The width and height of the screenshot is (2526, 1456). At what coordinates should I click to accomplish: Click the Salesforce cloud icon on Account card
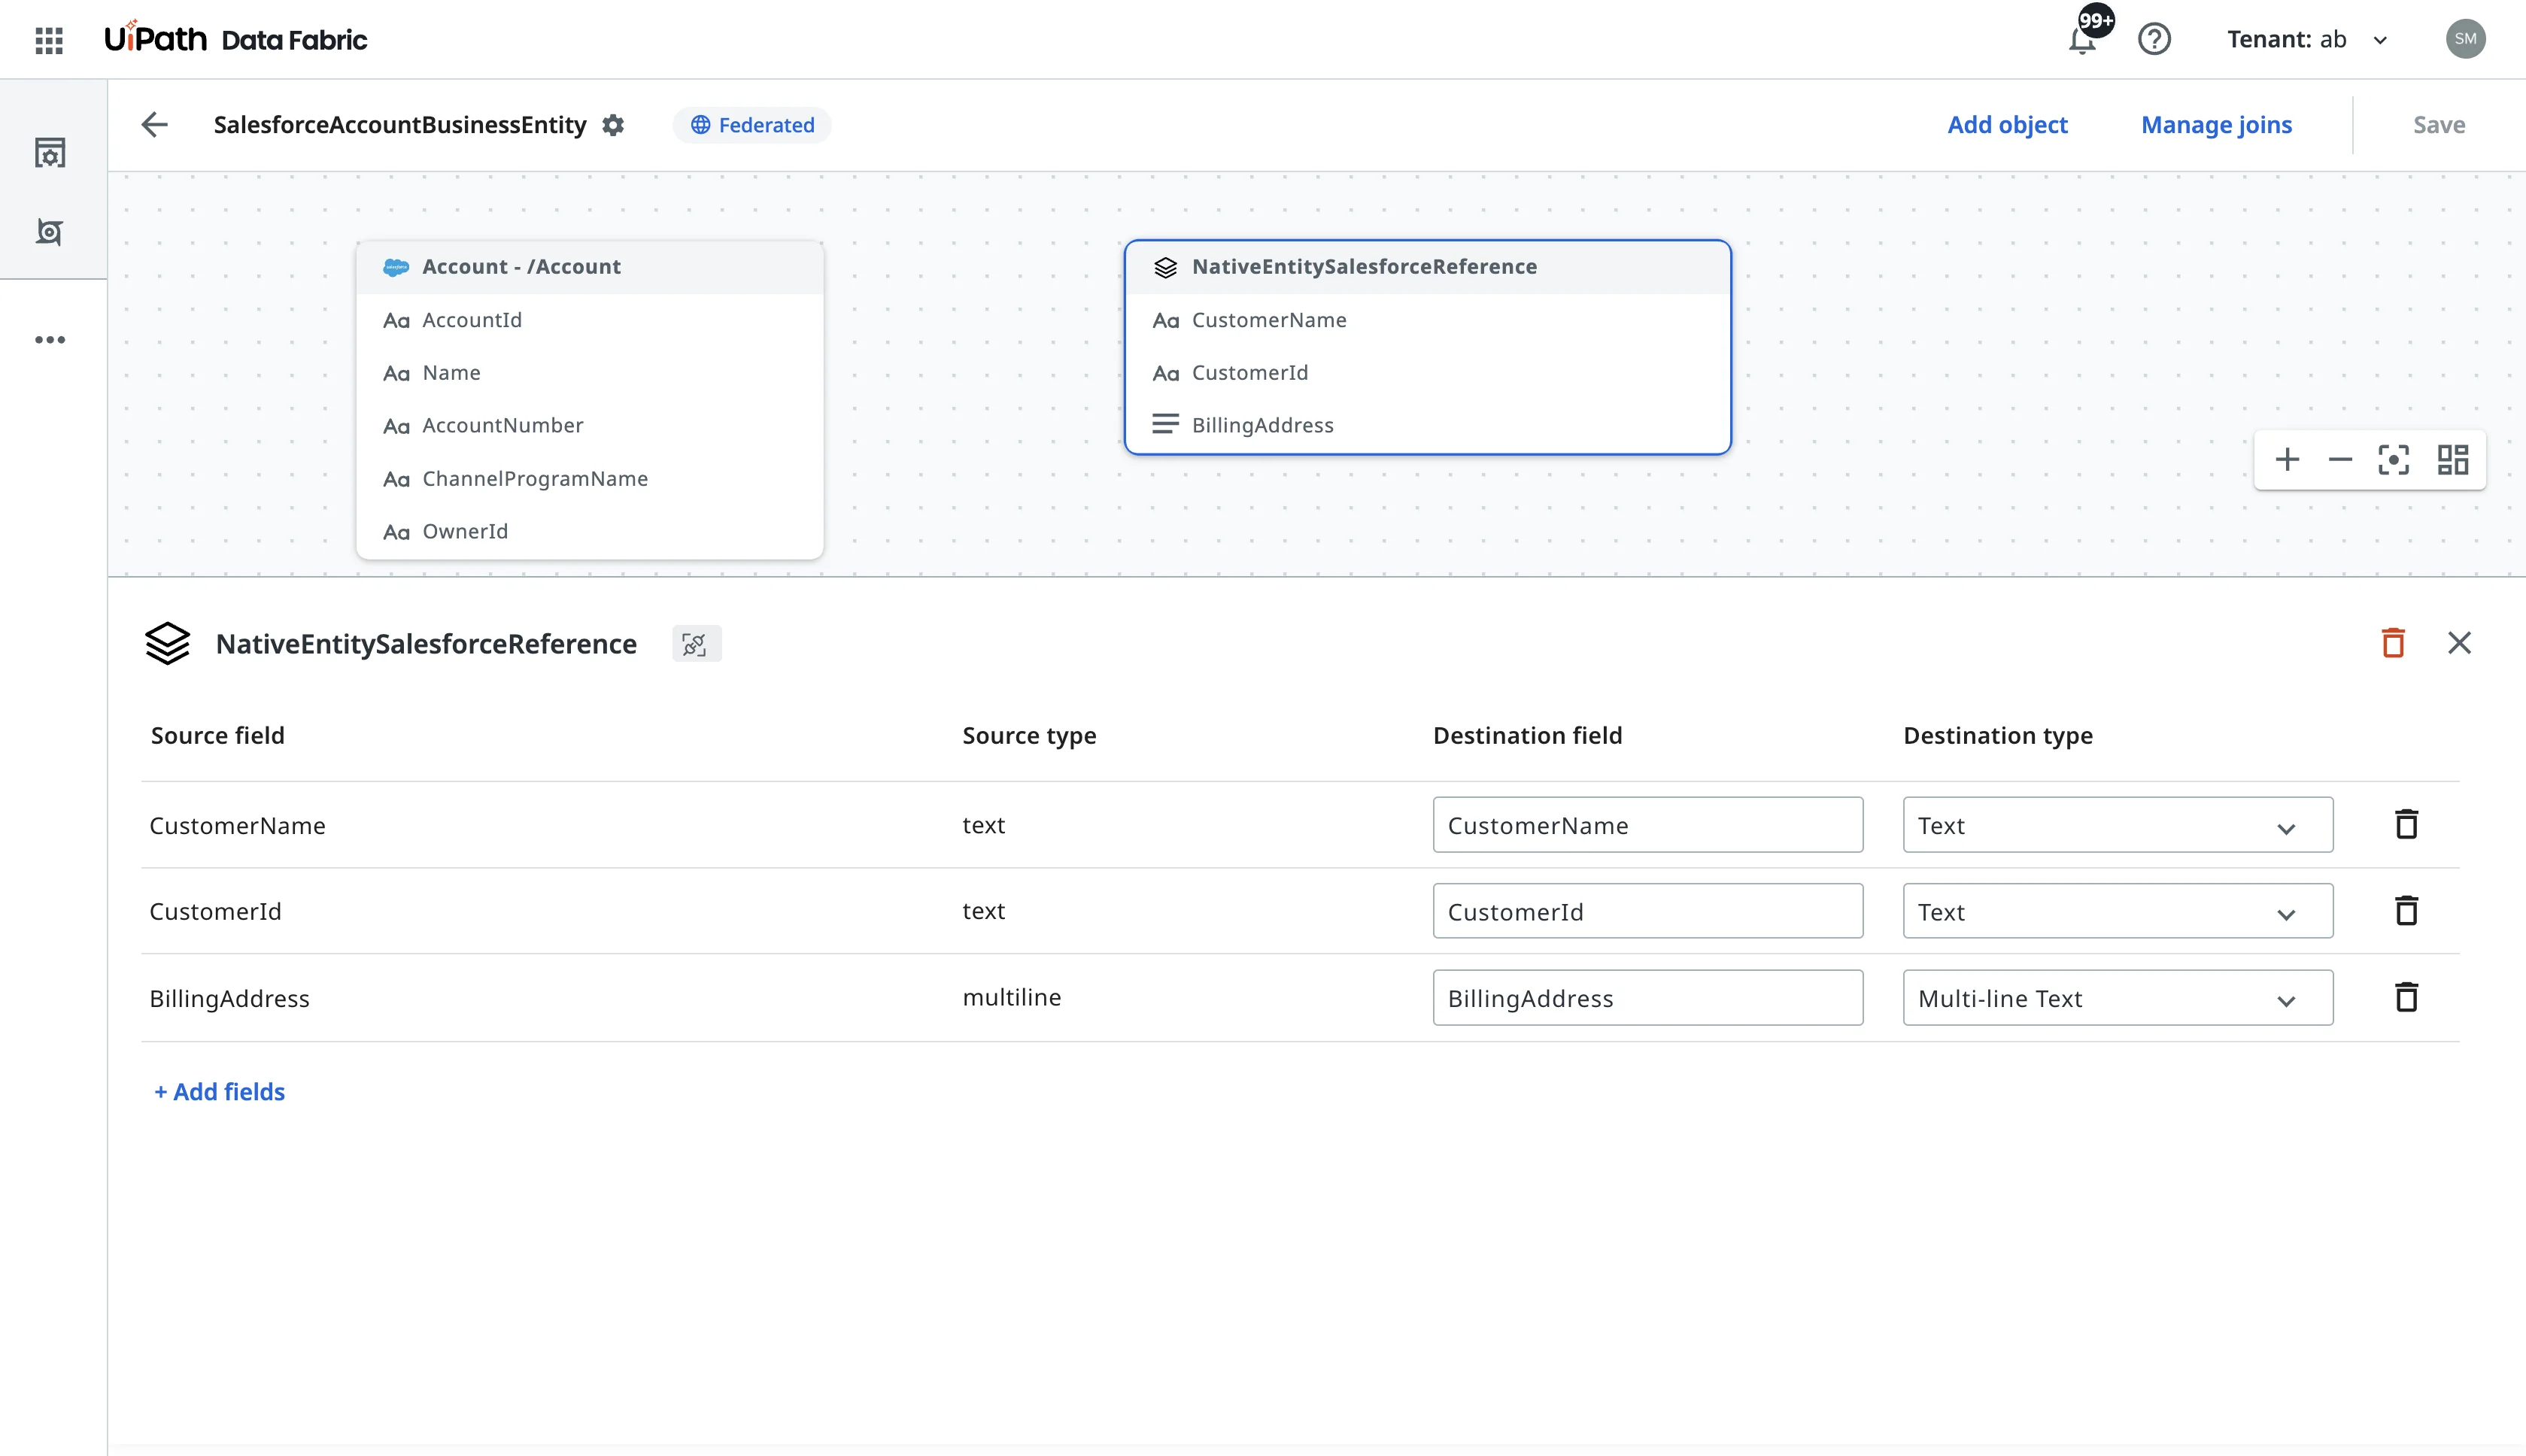coord(396,267)
